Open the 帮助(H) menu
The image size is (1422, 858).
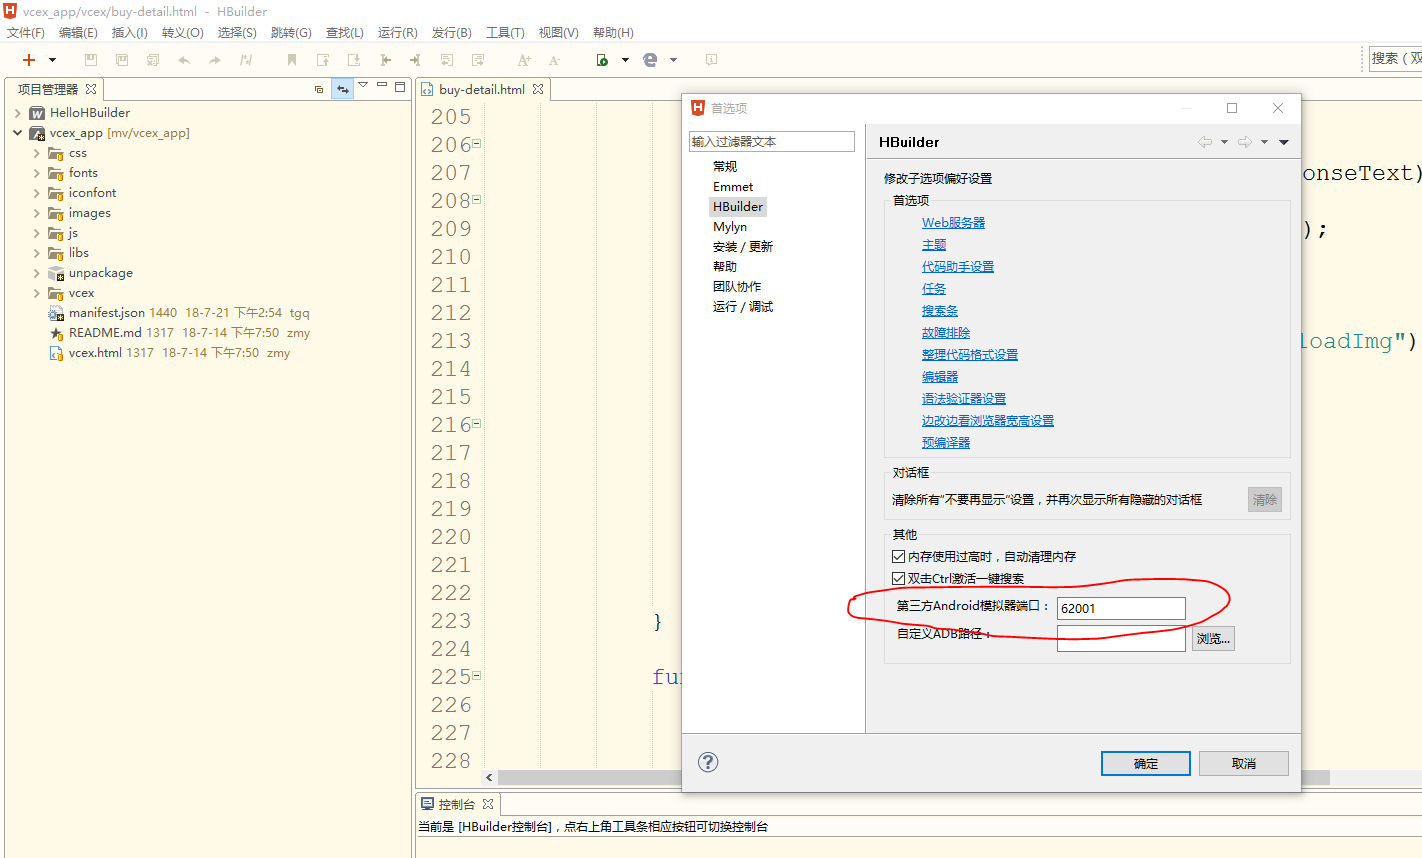(613, 33)
